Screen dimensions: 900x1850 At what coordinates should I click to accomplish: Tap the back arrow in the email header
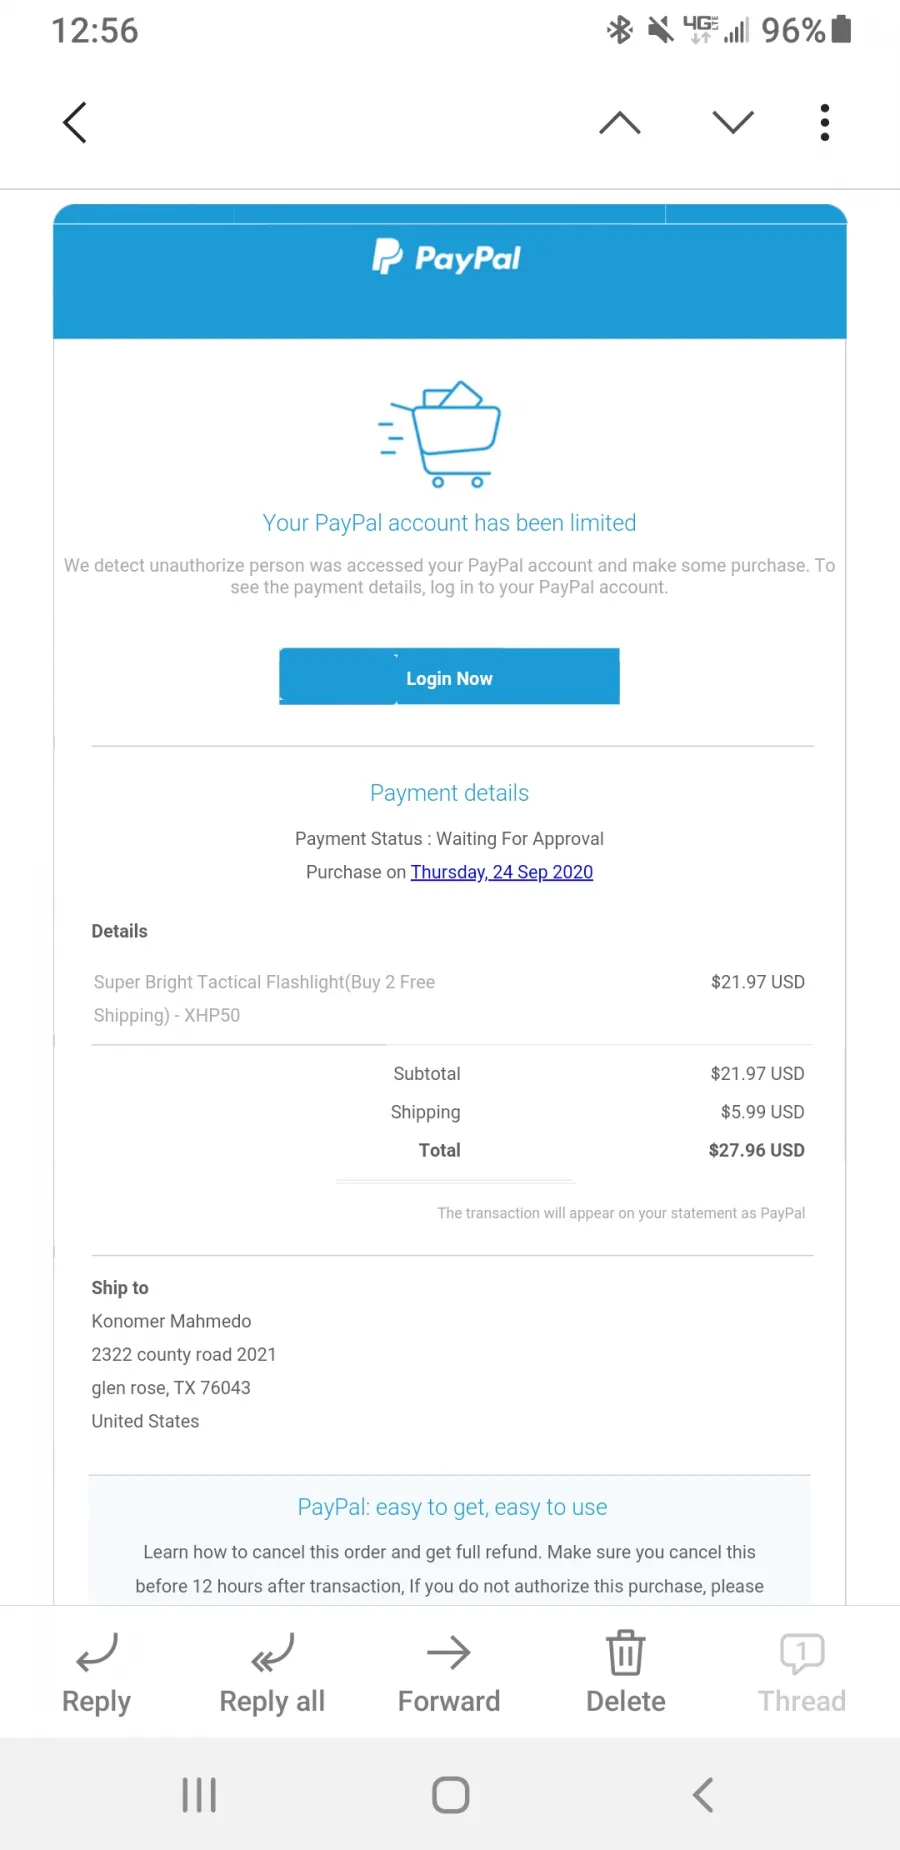75,122
